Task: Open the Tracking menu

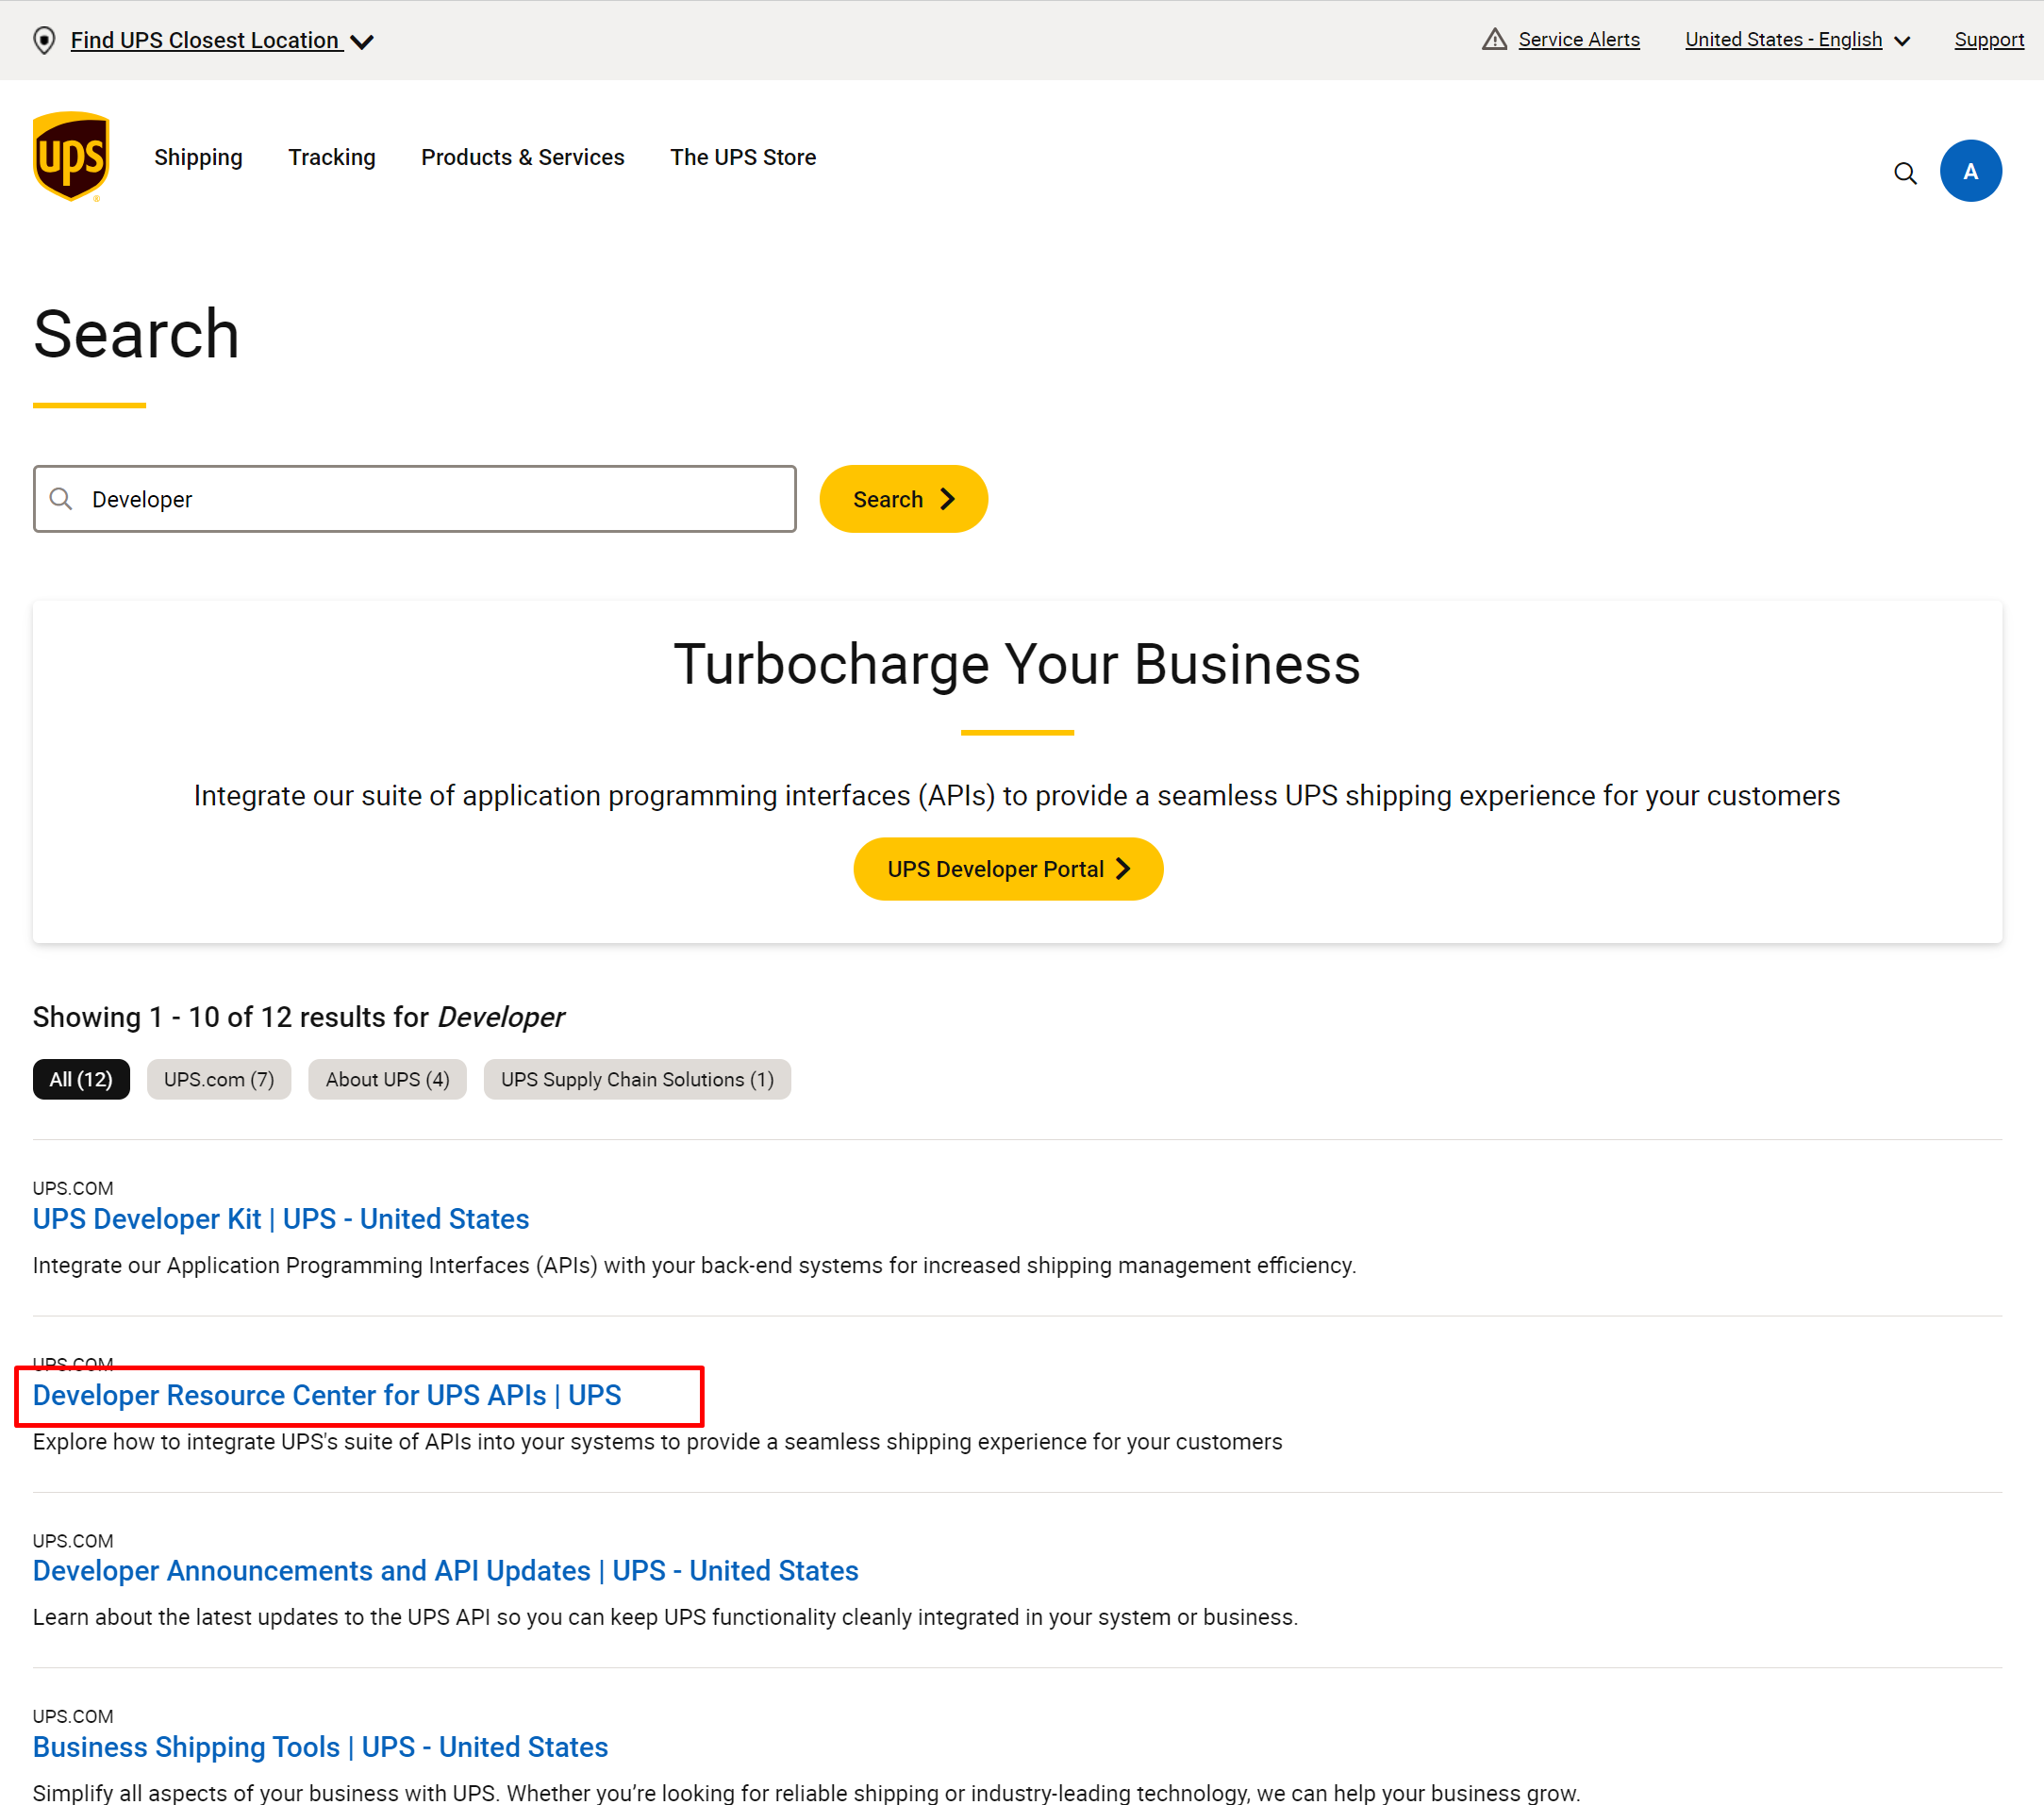Action: click(x=332, y=157)
